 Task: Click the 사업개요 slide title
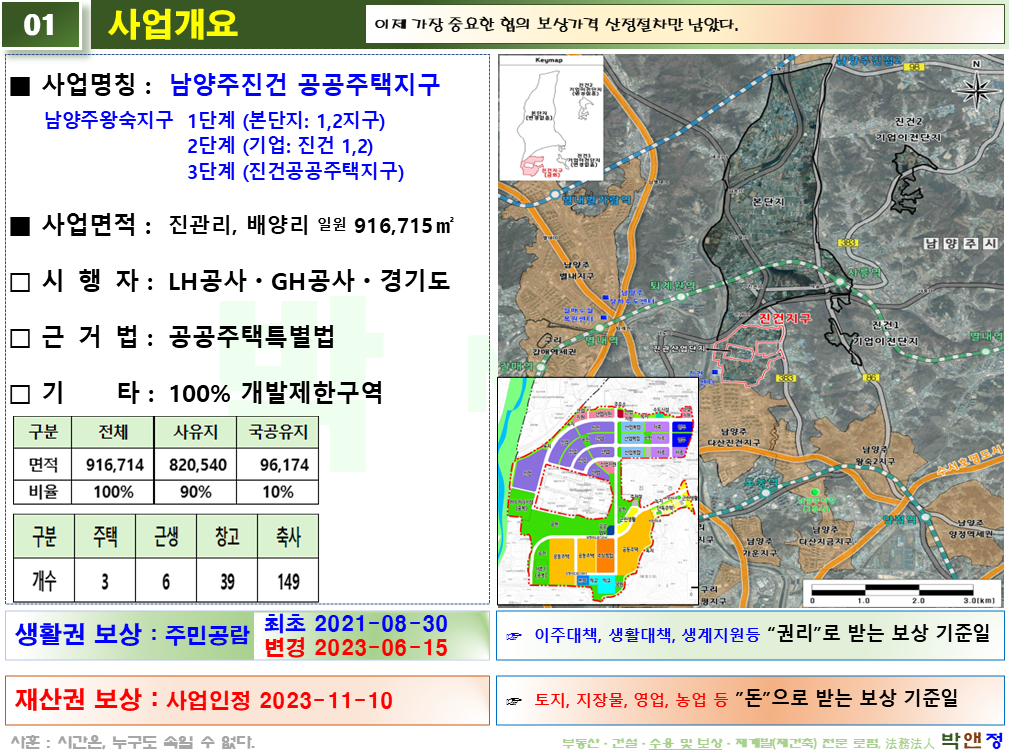(173, 24)
